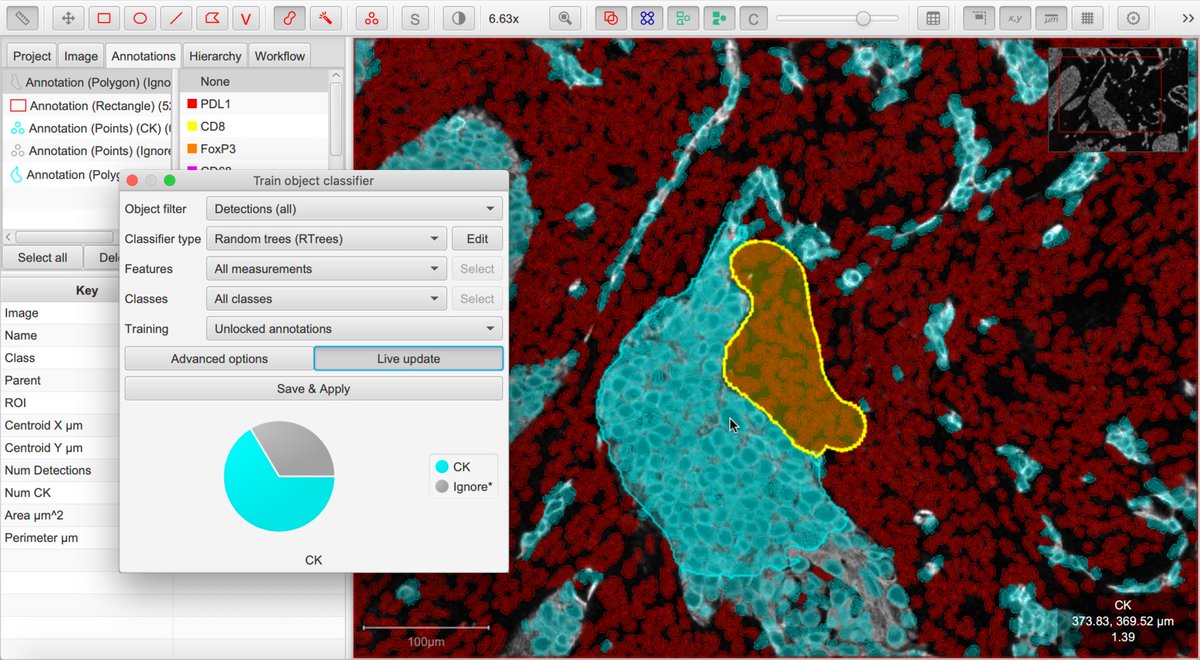Expand the Training dropdown showing Unlocked annotations
Viewport: 1200px width, 660px height.
point(353,328)
